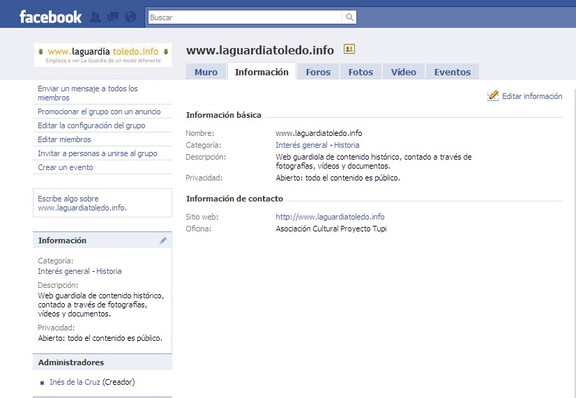Click the Escribe algo sobre text box

tap(102, 203)
